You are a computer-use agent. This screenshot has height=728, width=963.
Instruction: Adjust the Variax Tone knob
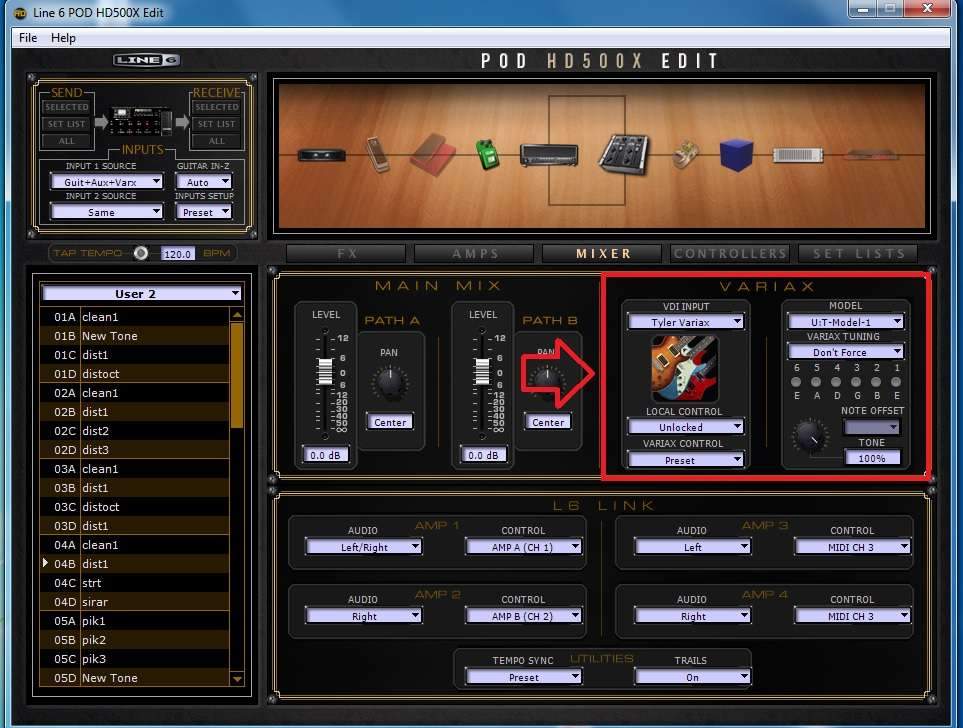(x=810, y=436)
